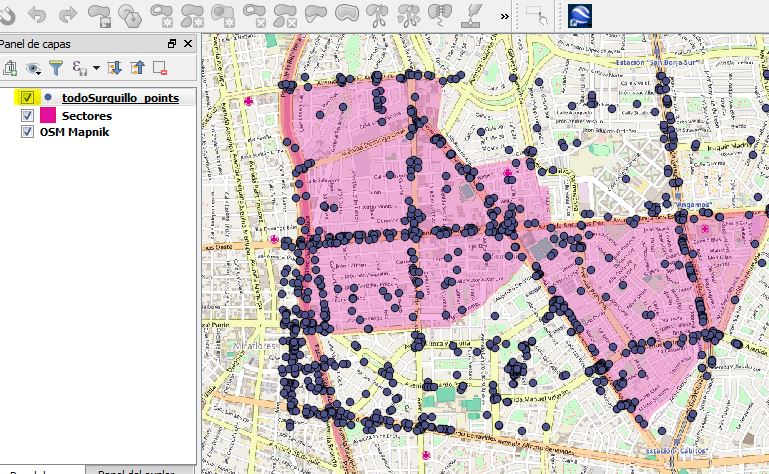Click the todoSurquillo_points blue point symbol
Screen dimensions: 769x474
pyautogui.click(x=48, y=97)
